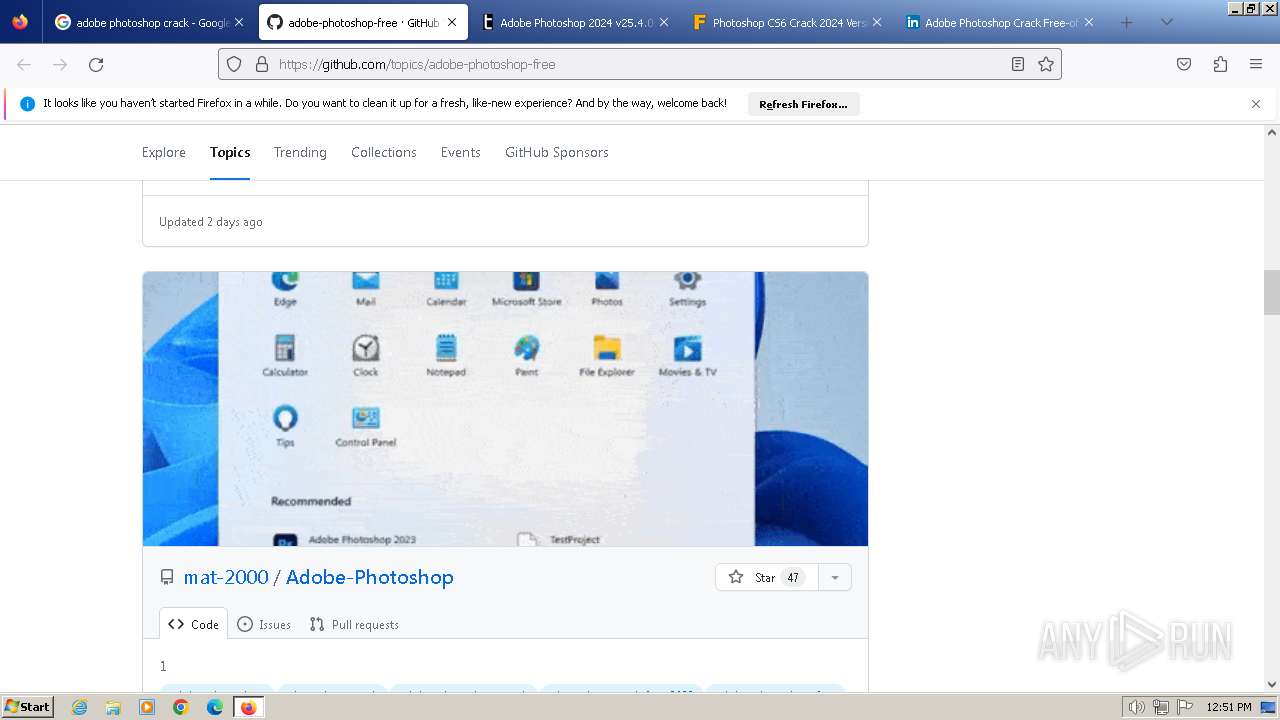Switch to Adobe Photoshop 2024 v25.4.0 tab
The image size is (1280, 720).
(567, 22)
